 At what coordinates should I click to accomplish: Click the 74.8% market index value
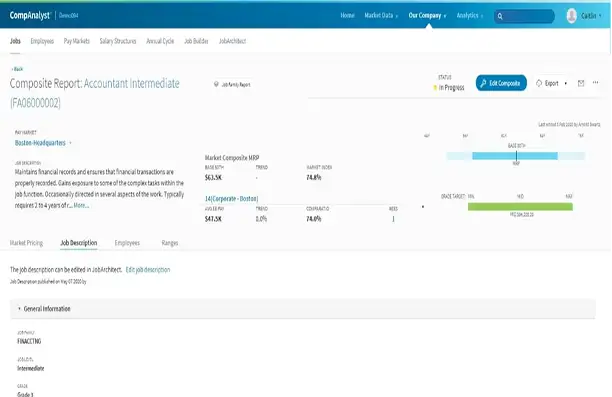pyautogui.click(x=314, y=178)
